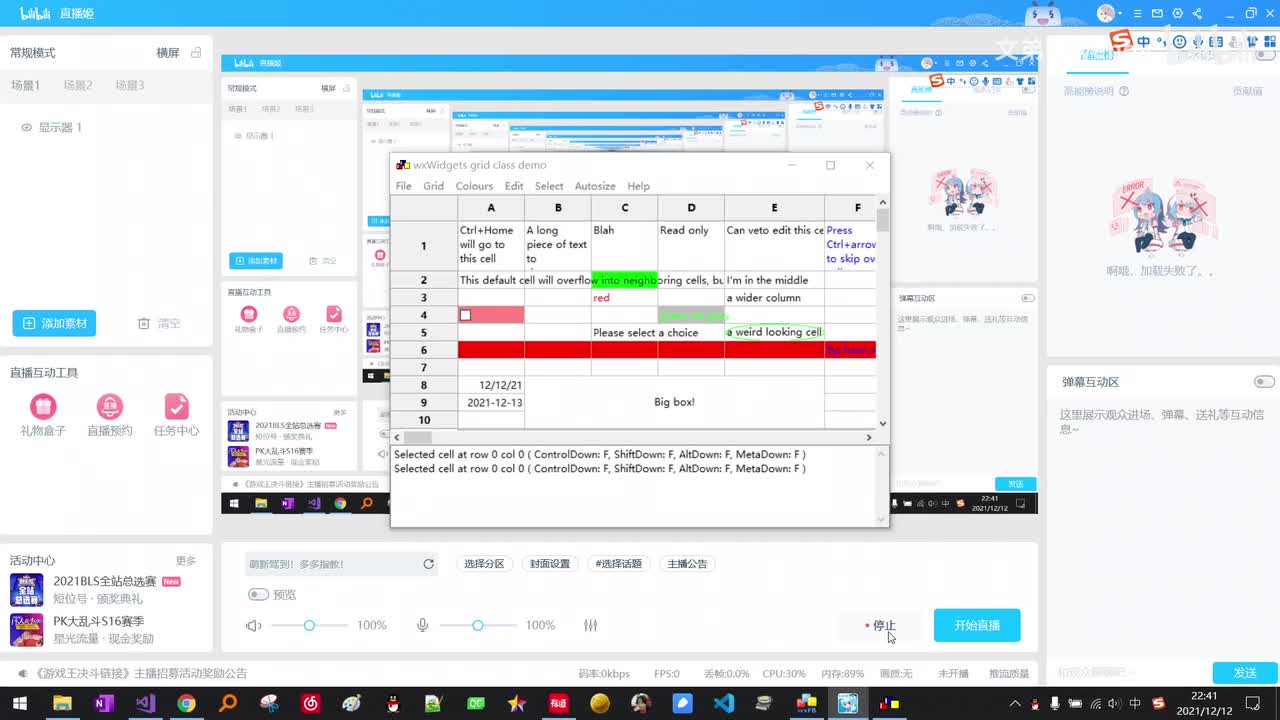Image resolution: width=1280 pixels, height=720 pixels.
Task: Open the Colours menu
Action: 474,186
